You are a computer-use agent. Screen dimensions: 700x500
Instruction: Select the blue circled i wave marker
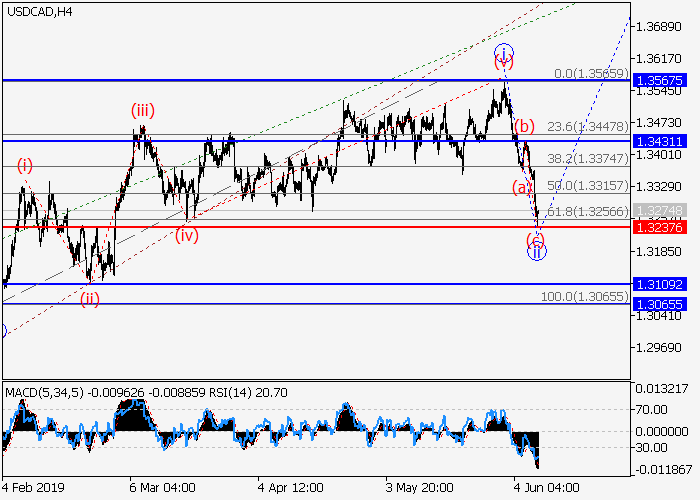coord(504,51)
